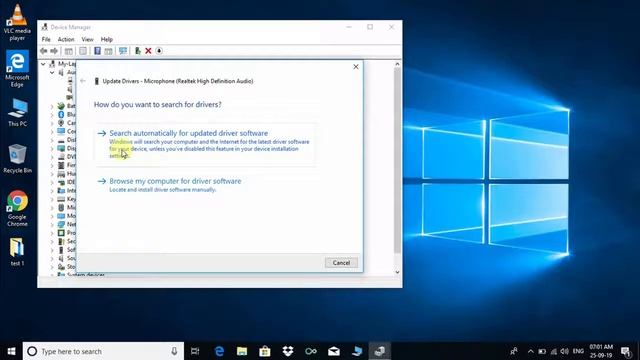Click the Back arrow in Device Manager toolbar
Viewport: 640px width, 360px height.
pos(44,51)
